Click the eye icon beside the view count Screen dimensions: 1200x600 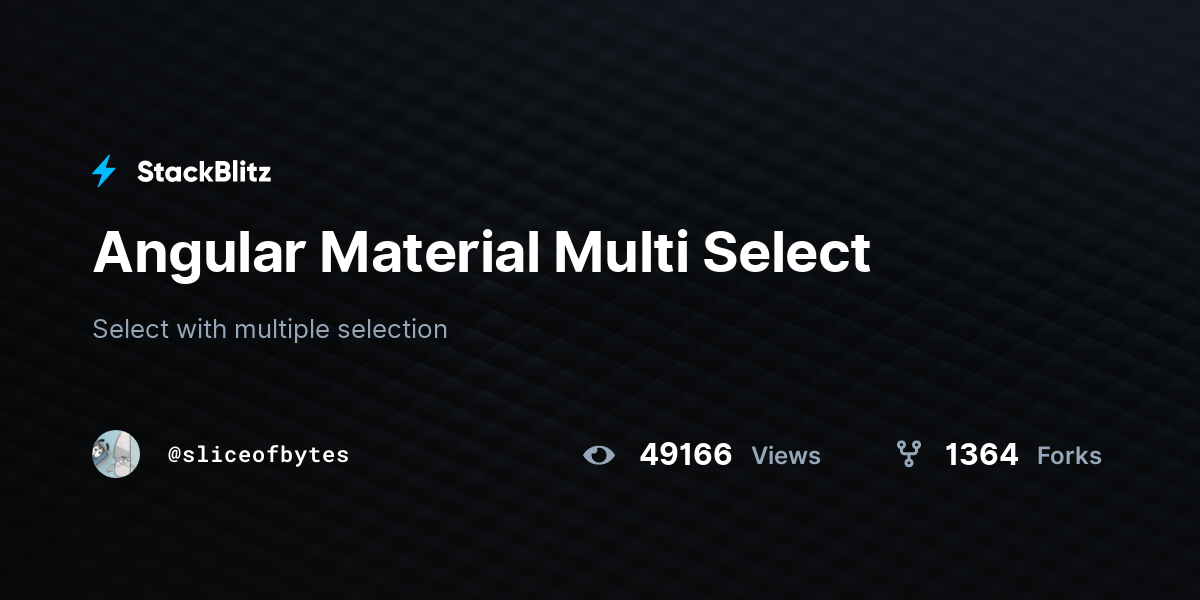pyautogui.click(x=599, y=456)
